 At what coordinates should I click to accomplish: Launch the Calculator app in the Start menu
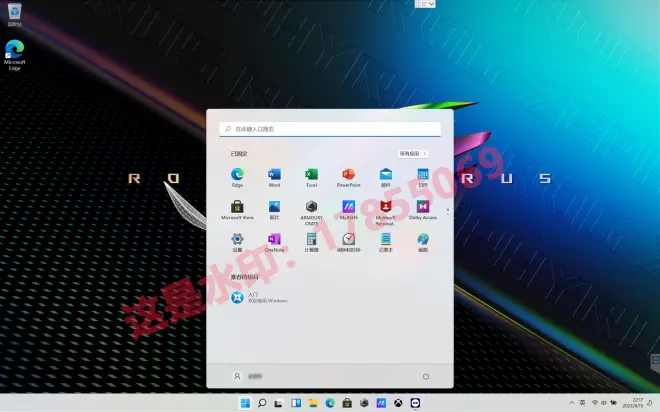[311, 241]
